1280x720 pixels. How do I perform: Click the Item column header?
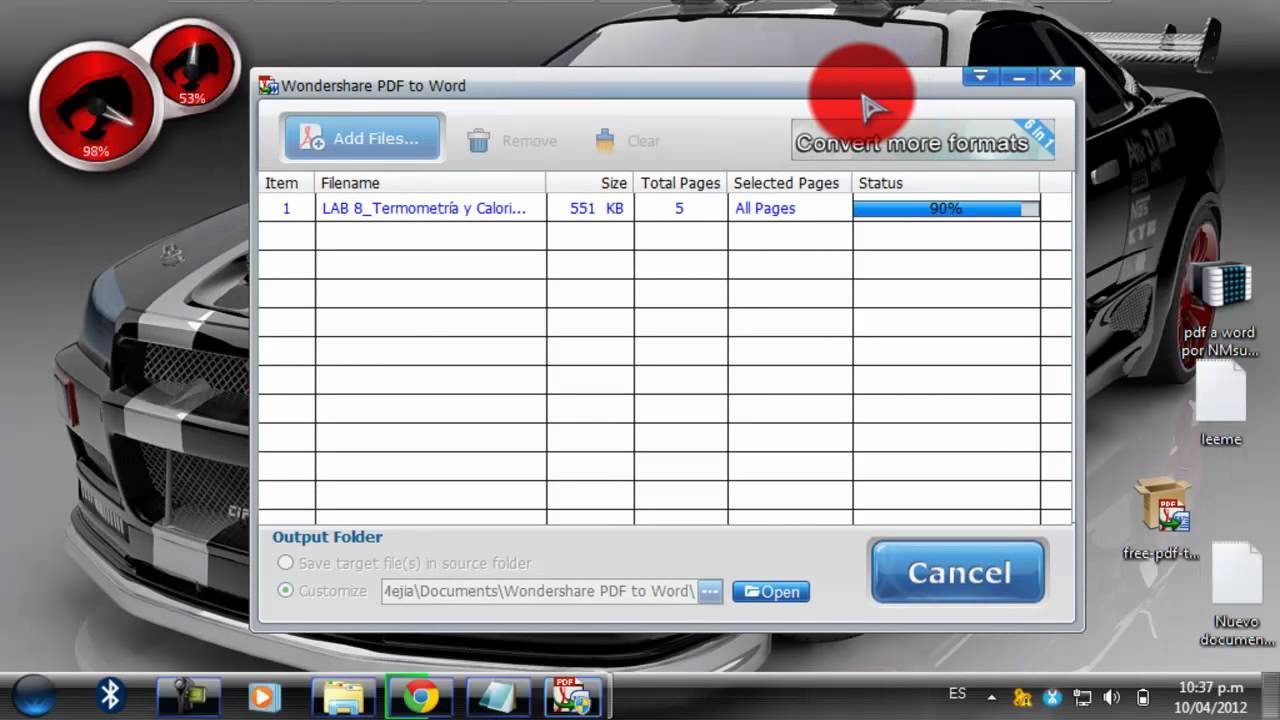coord(287,183)
